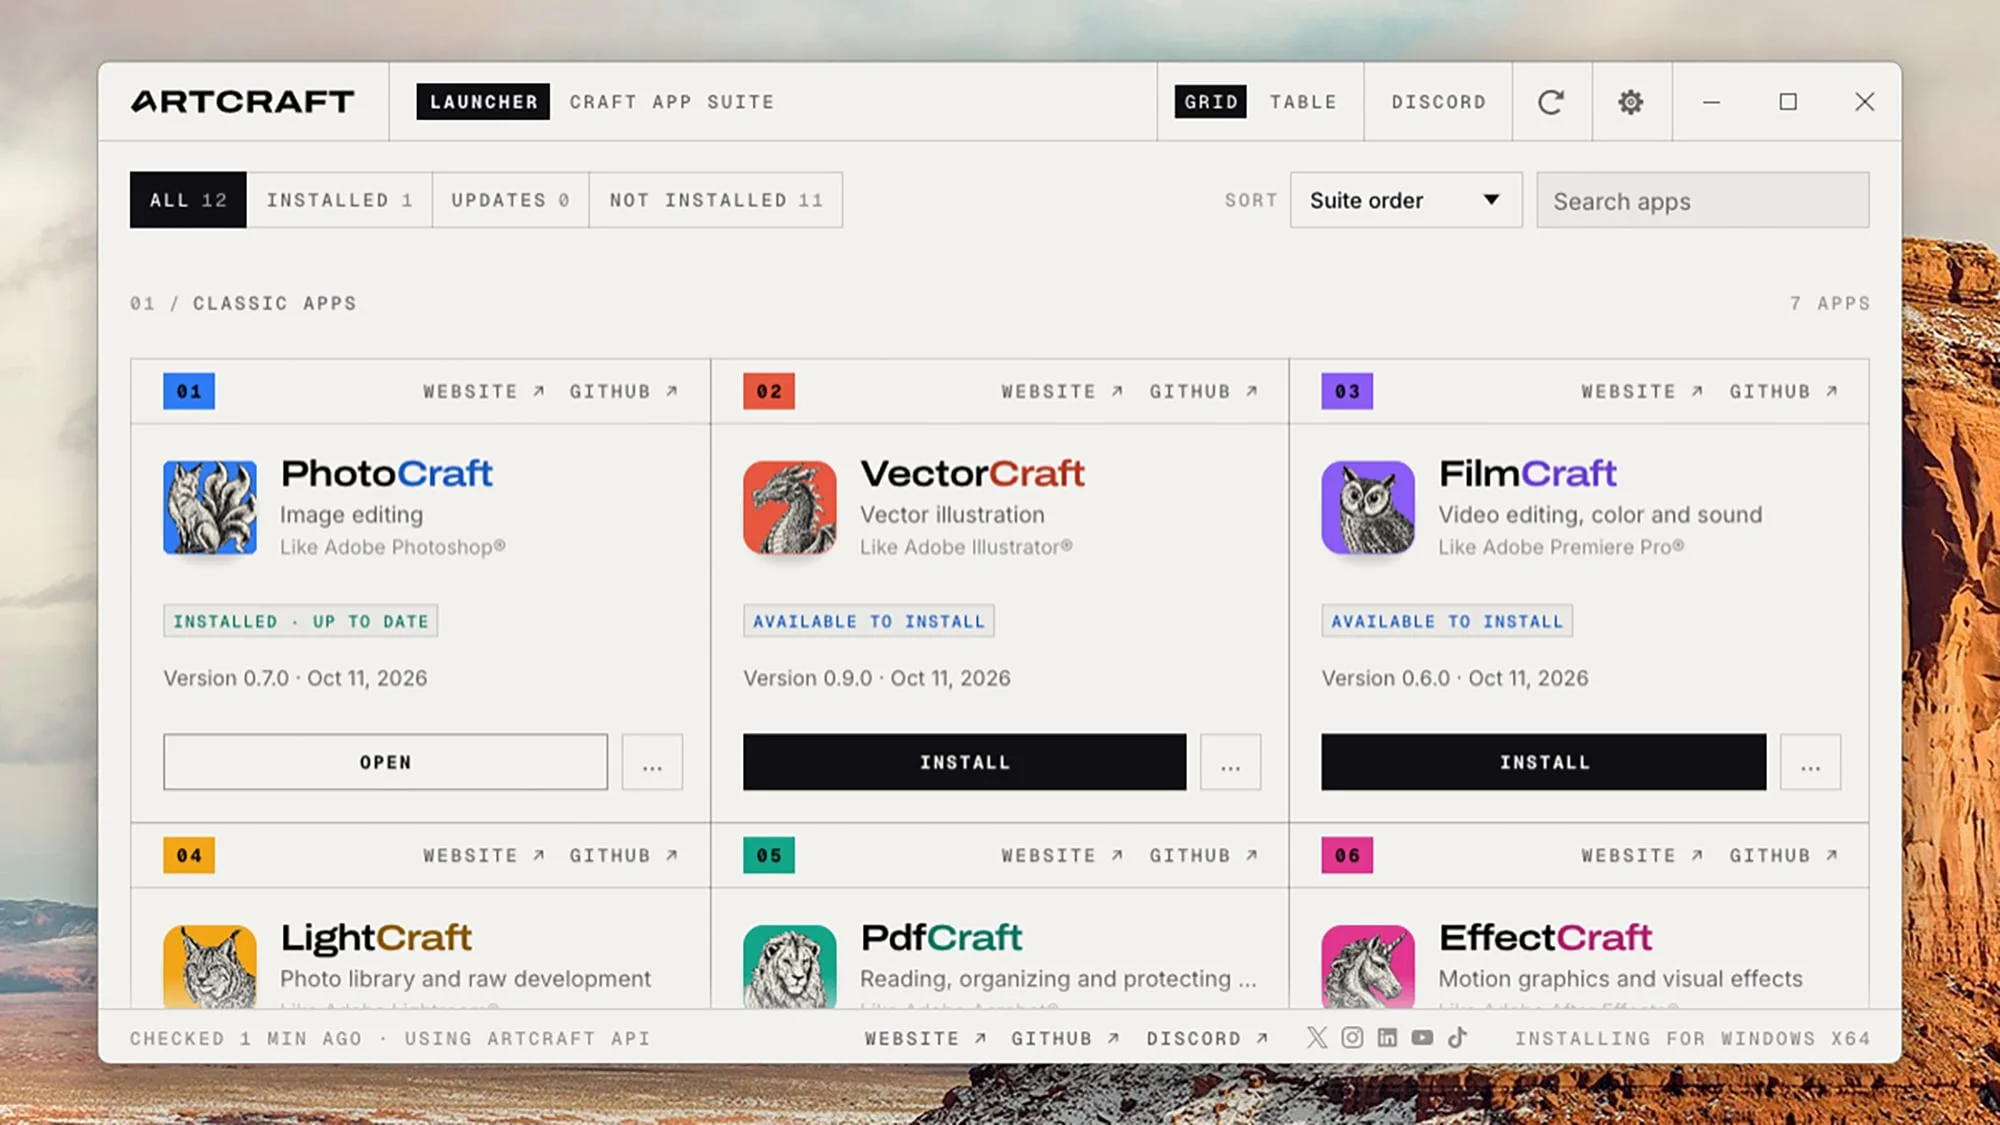Open PdfCraft Website link

(1063, 856)
